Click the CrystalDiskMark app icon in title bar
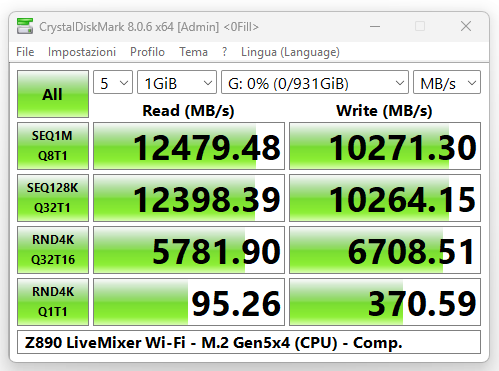This screenshot has width=499, height=371. pyautogui.click(x=25, y=26)
